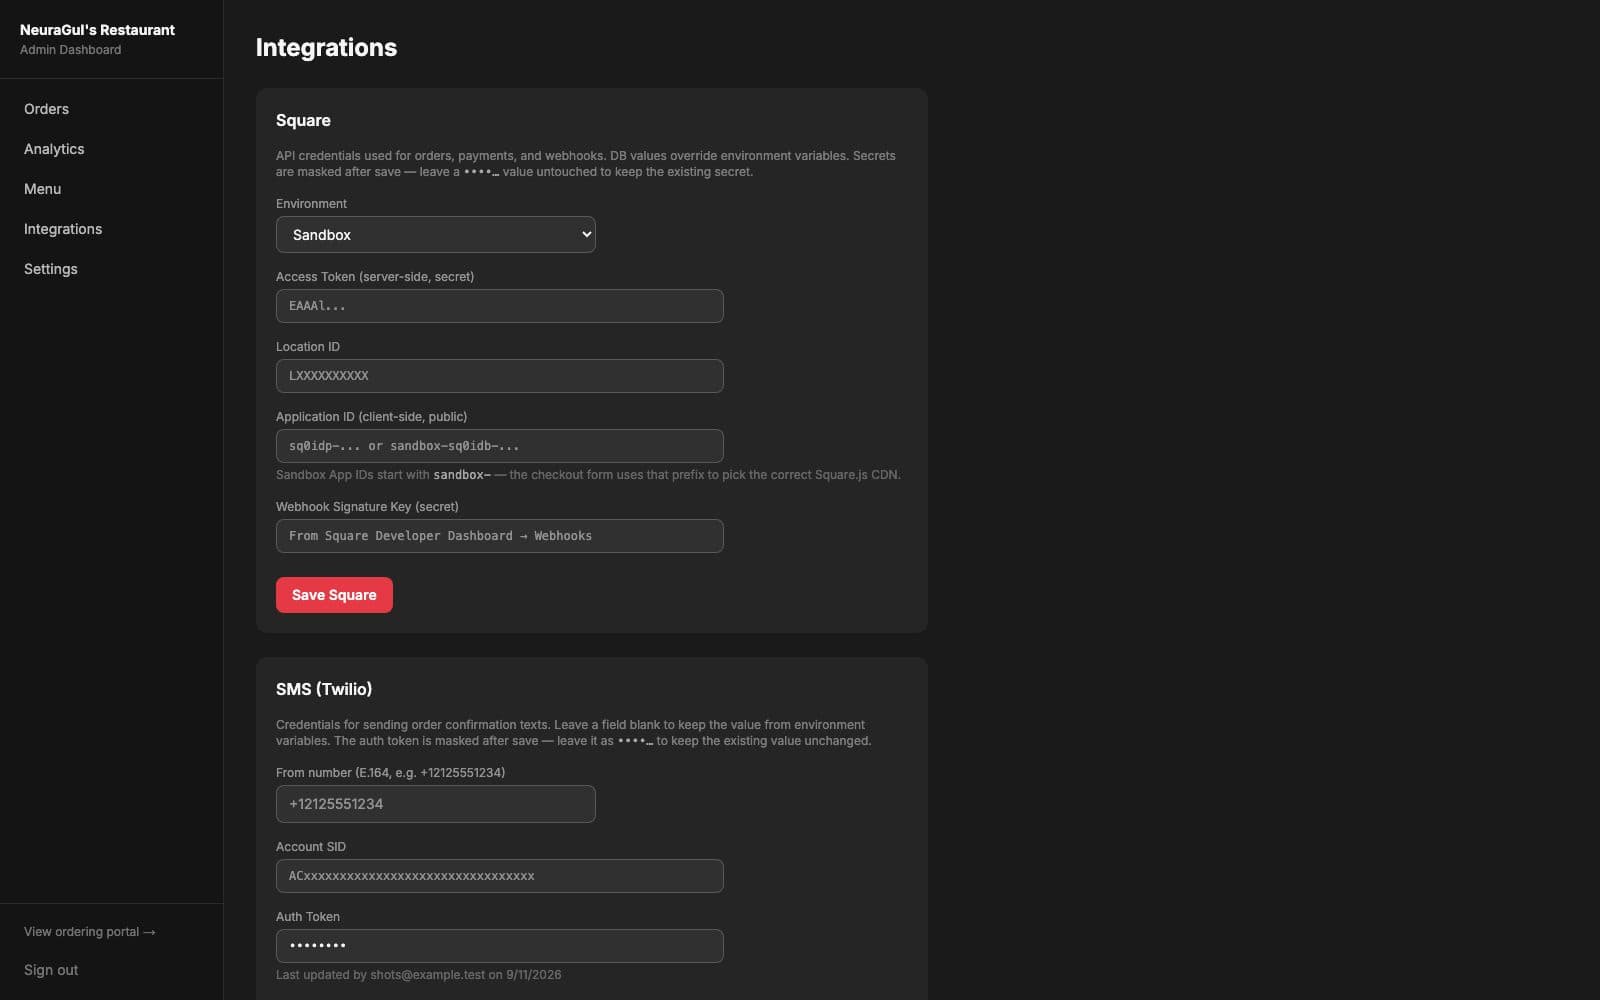Screen dimensions: 1600x1000
Task: Focus the Webhook Signature Key field
Action: coord(499,536)
